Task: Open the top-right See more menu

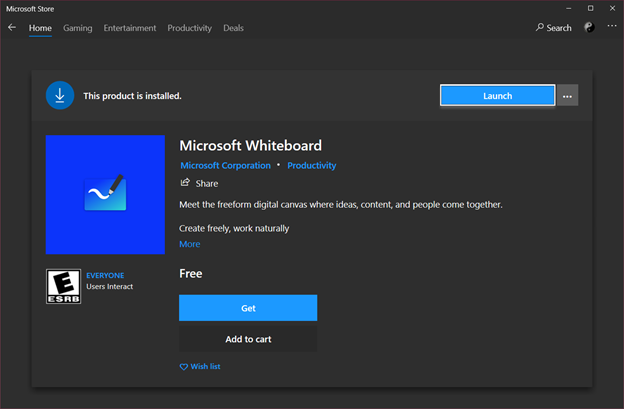Action: click(x=612, y=26)
